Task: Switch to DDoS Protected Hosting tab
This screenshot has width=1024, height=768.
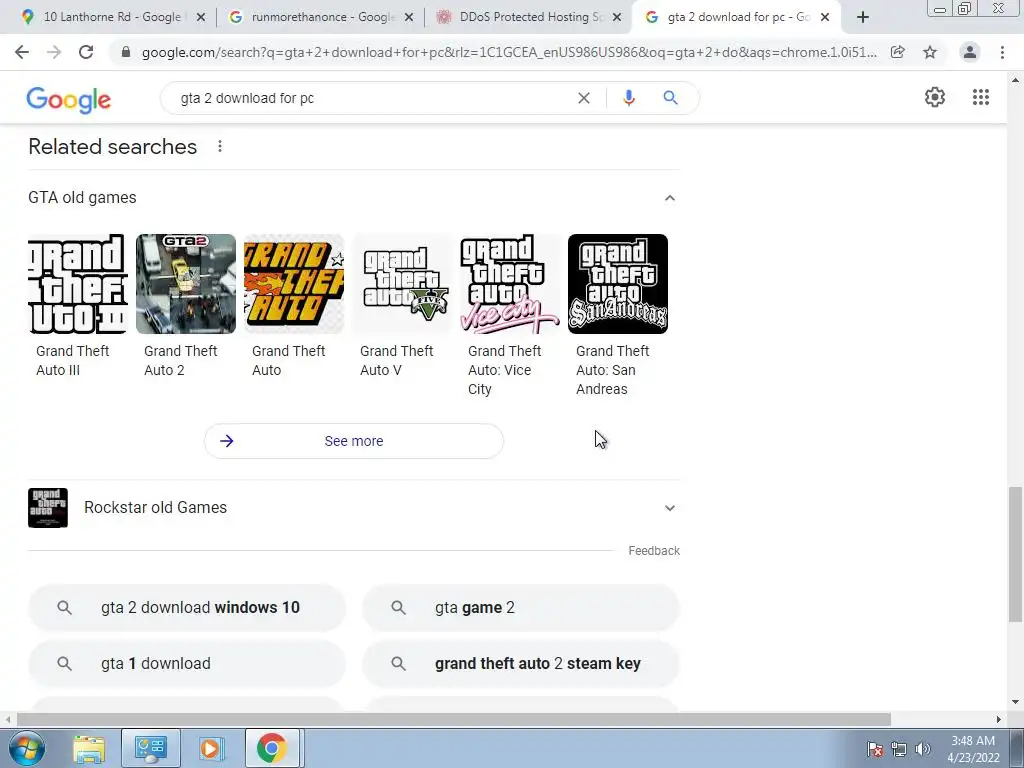Action: click(x=530, y=17)
